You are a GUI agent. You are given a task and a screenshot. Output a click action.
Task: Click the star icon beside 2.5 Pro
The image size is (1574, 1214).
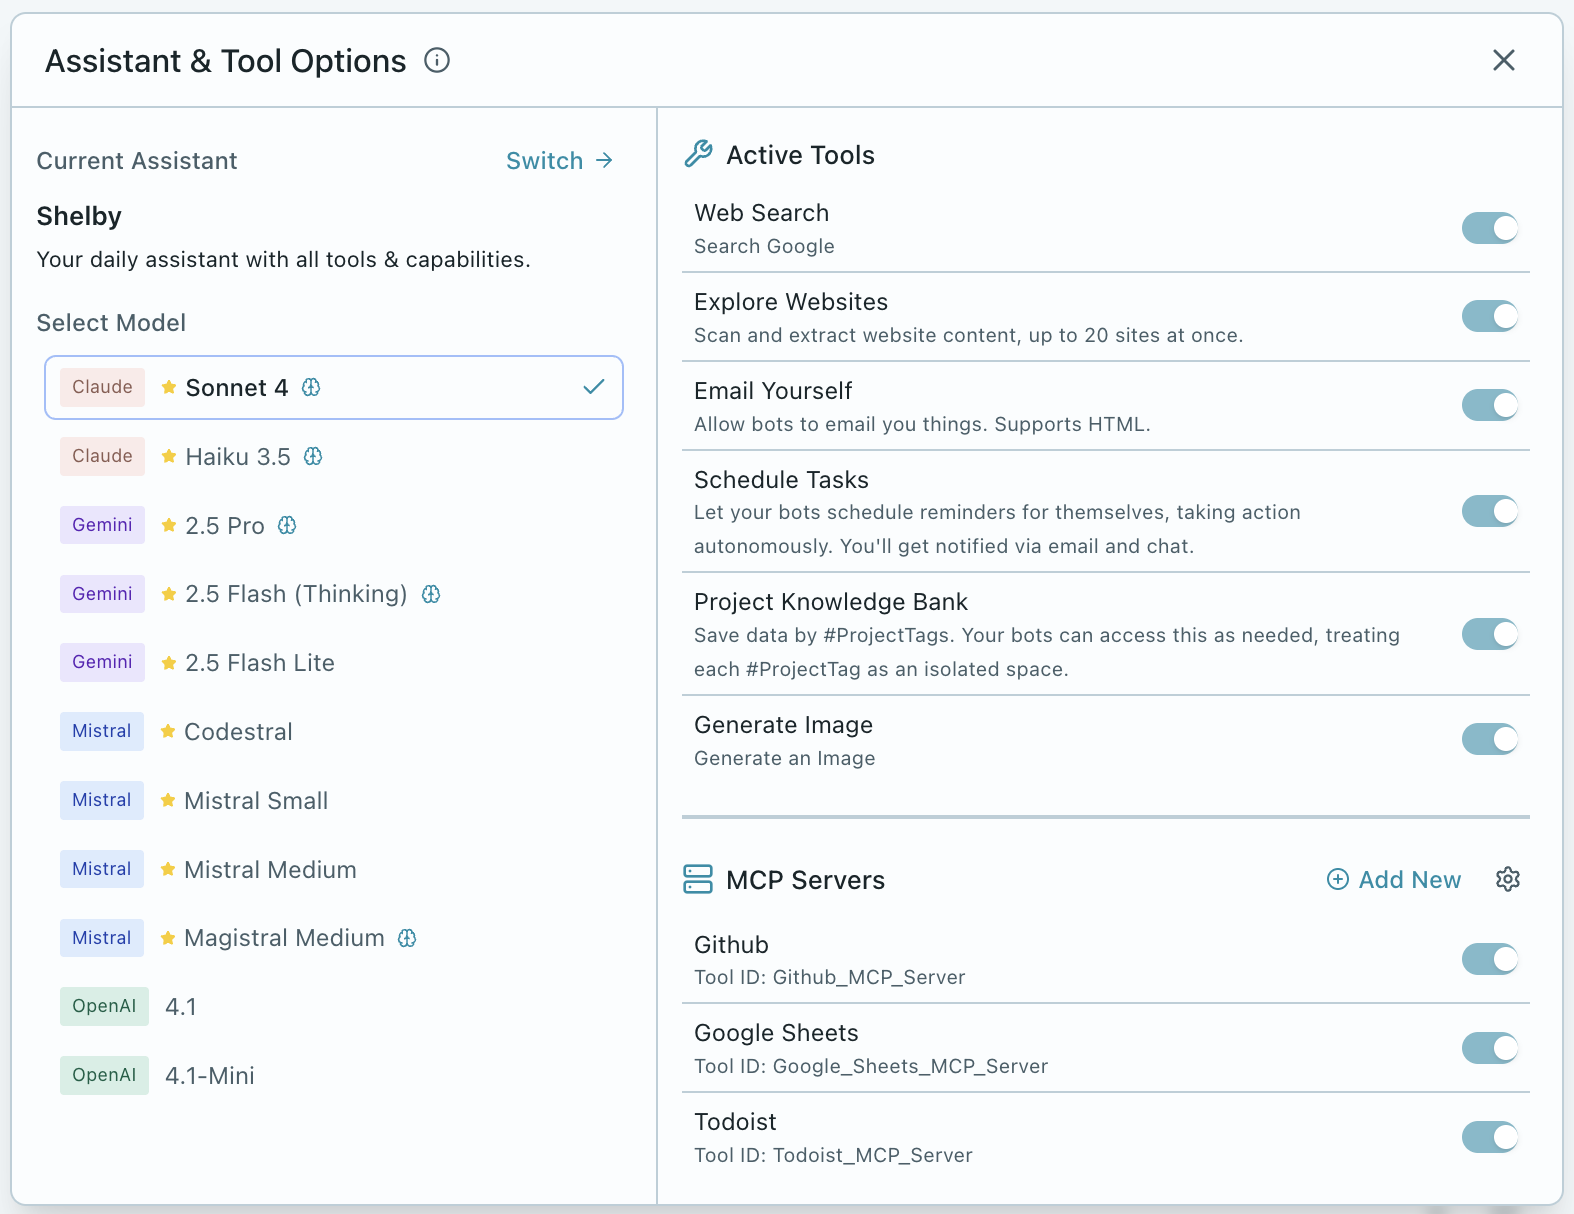(169, 525)
